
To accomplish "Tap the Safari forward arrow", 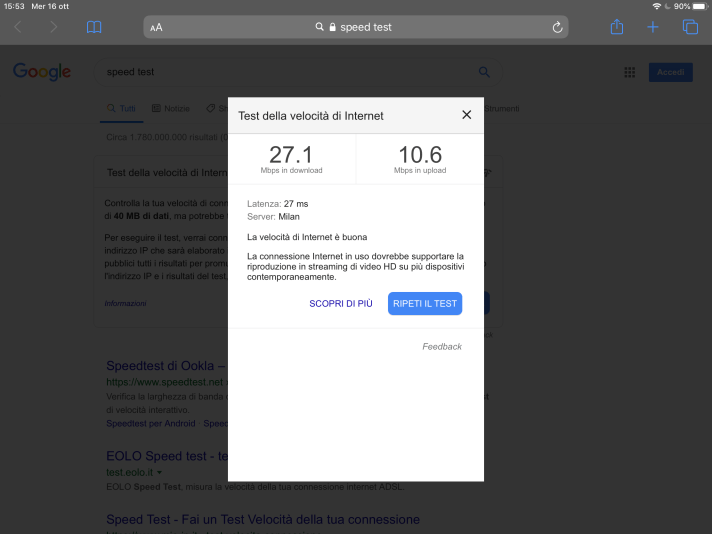I will click(x=54, y=27).
